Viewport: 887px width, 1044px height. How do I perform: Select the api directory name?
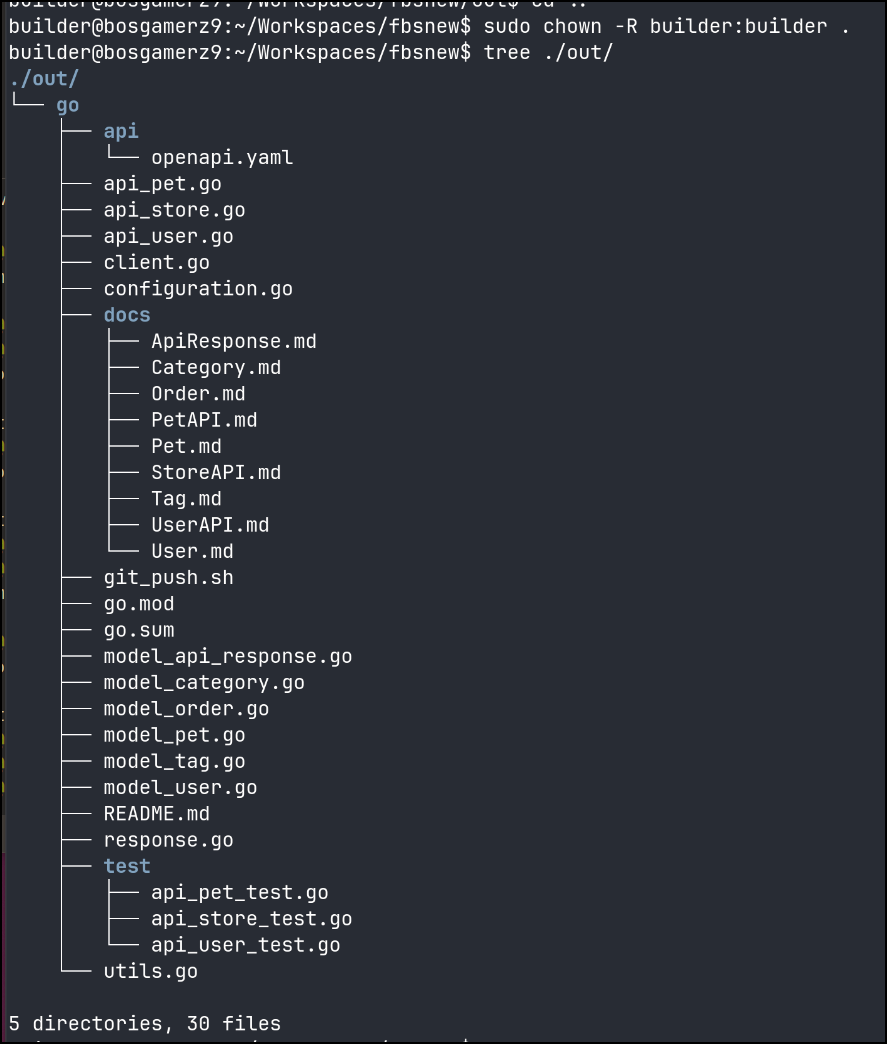coord(121,131)
